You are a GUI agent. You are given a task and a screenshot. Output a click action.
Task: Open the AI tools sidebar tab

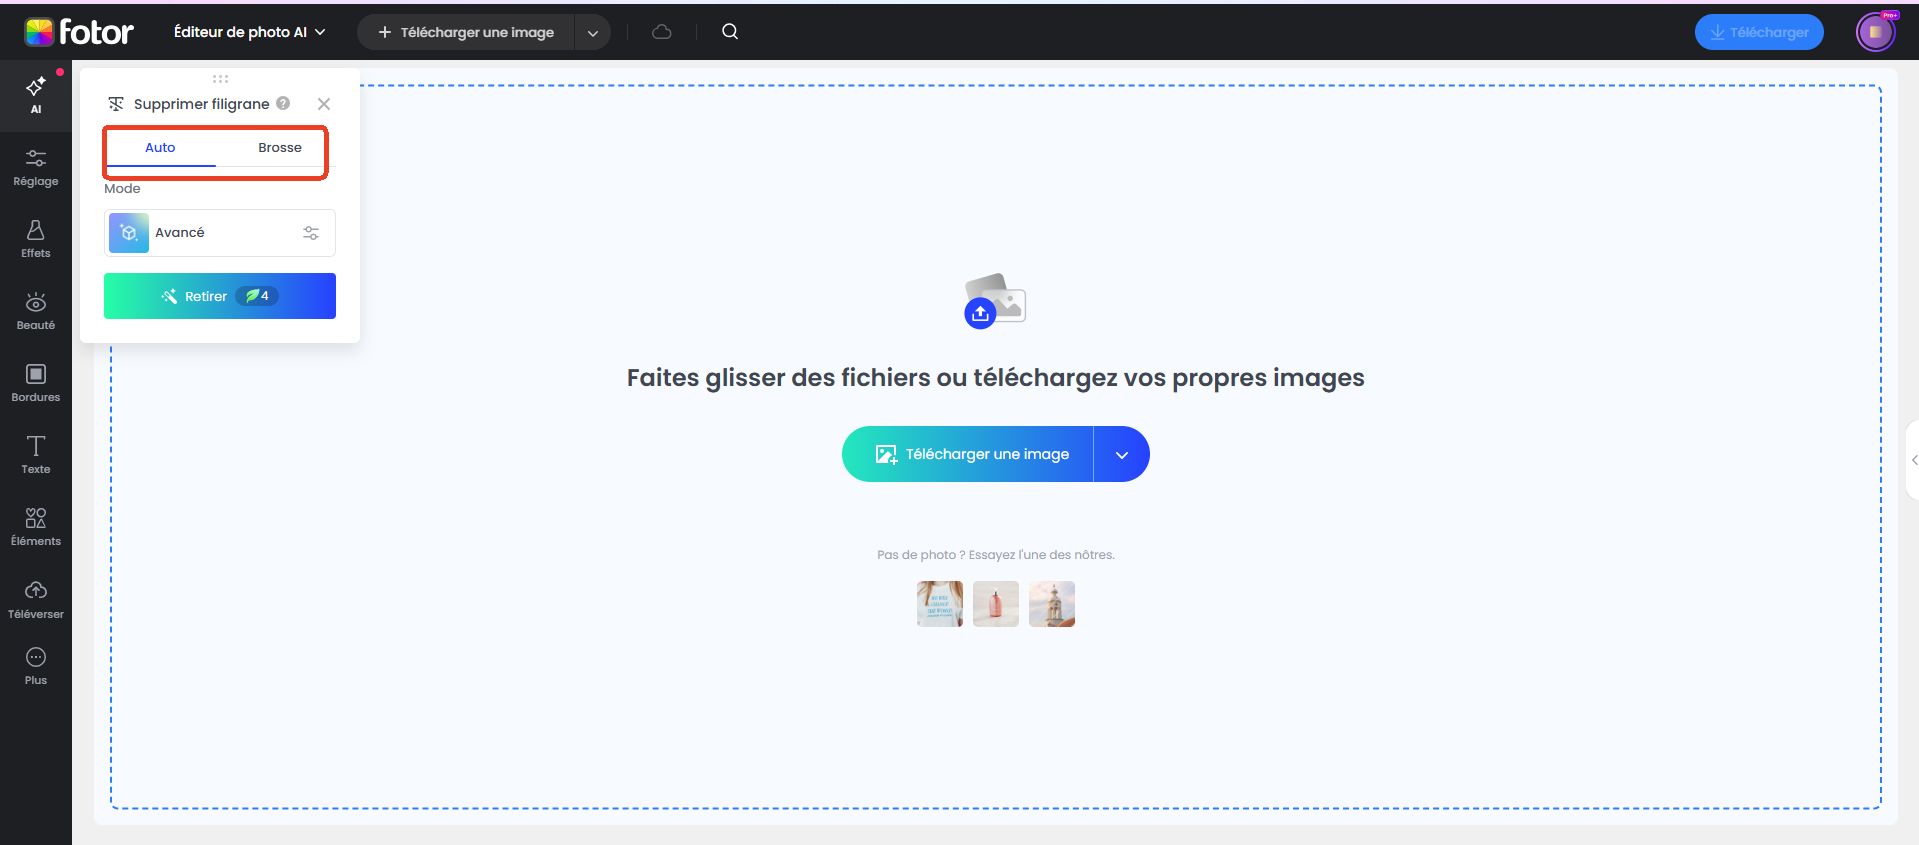pyautogui.click(x=36, y=96)
